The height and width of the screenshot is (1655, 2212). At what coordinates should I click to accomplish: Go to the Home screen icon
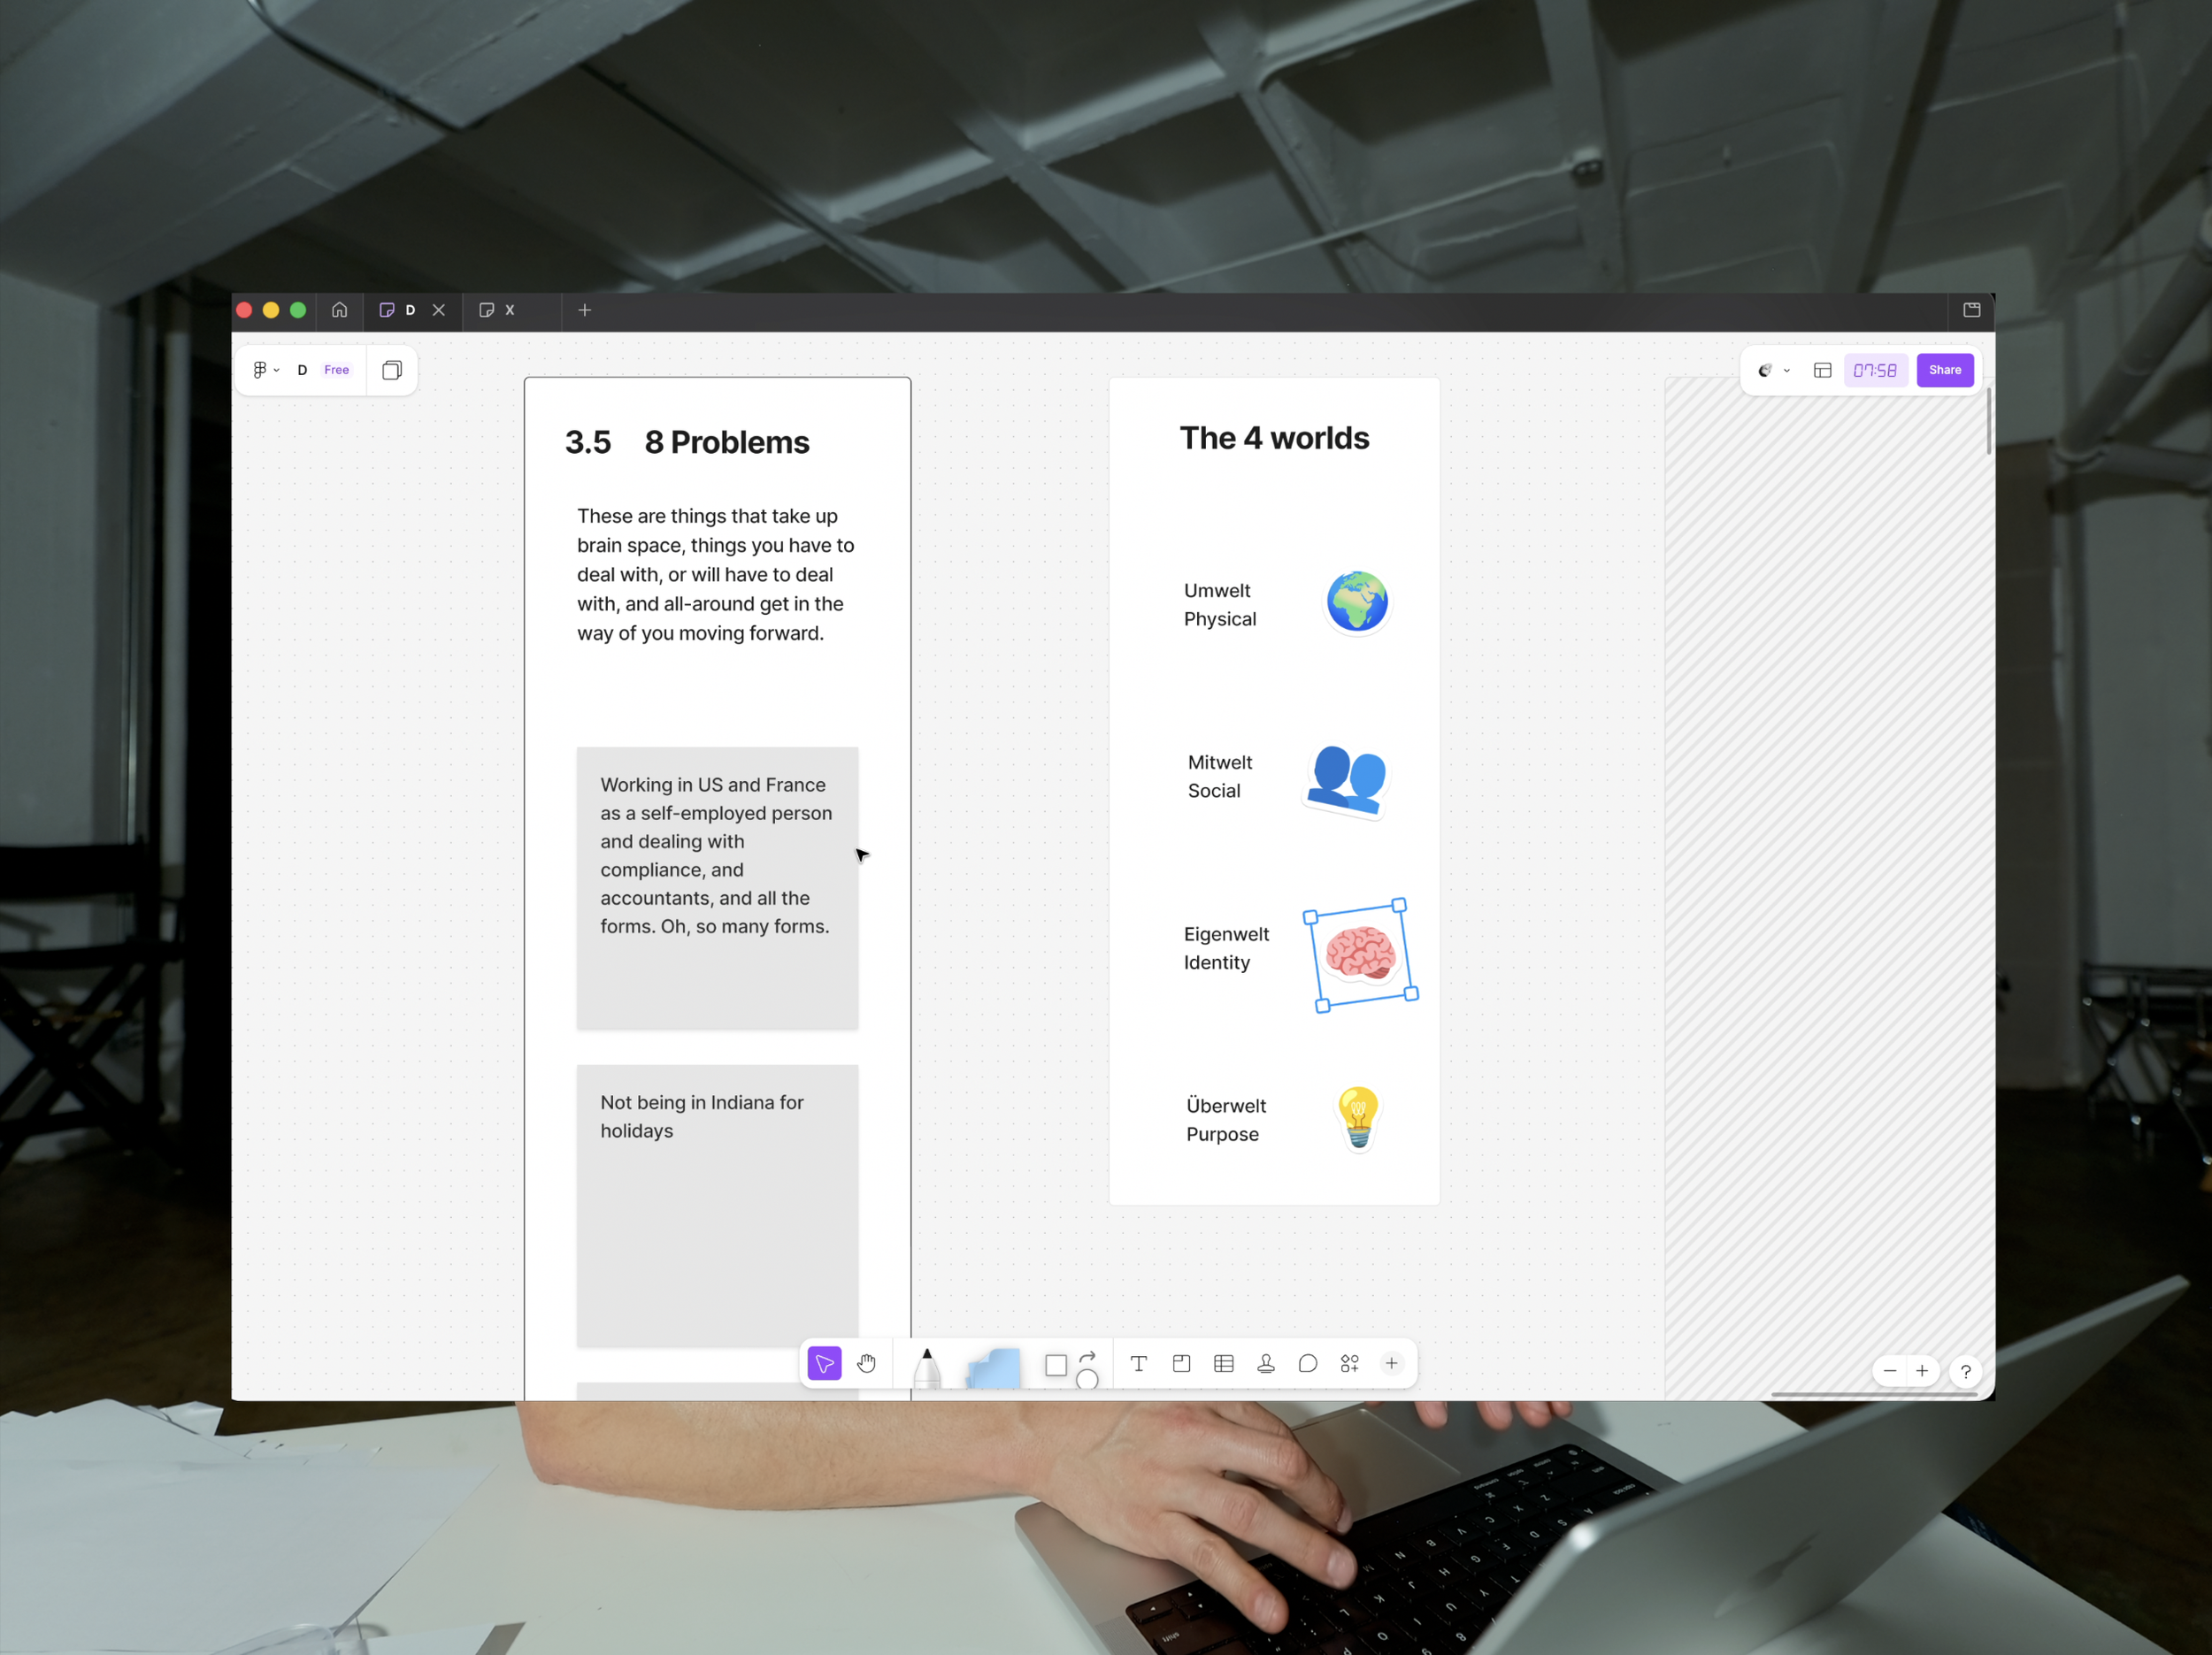click(x=340, y=310)
